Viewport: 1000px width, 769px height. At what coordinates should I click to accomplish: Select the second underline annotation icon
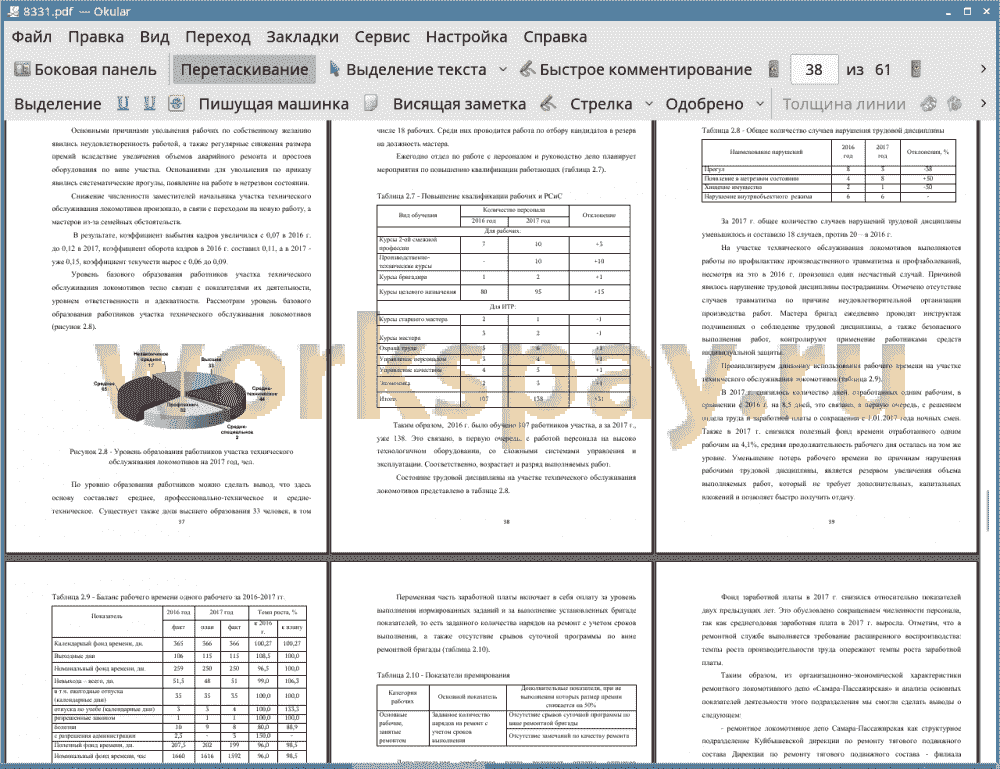150,103
